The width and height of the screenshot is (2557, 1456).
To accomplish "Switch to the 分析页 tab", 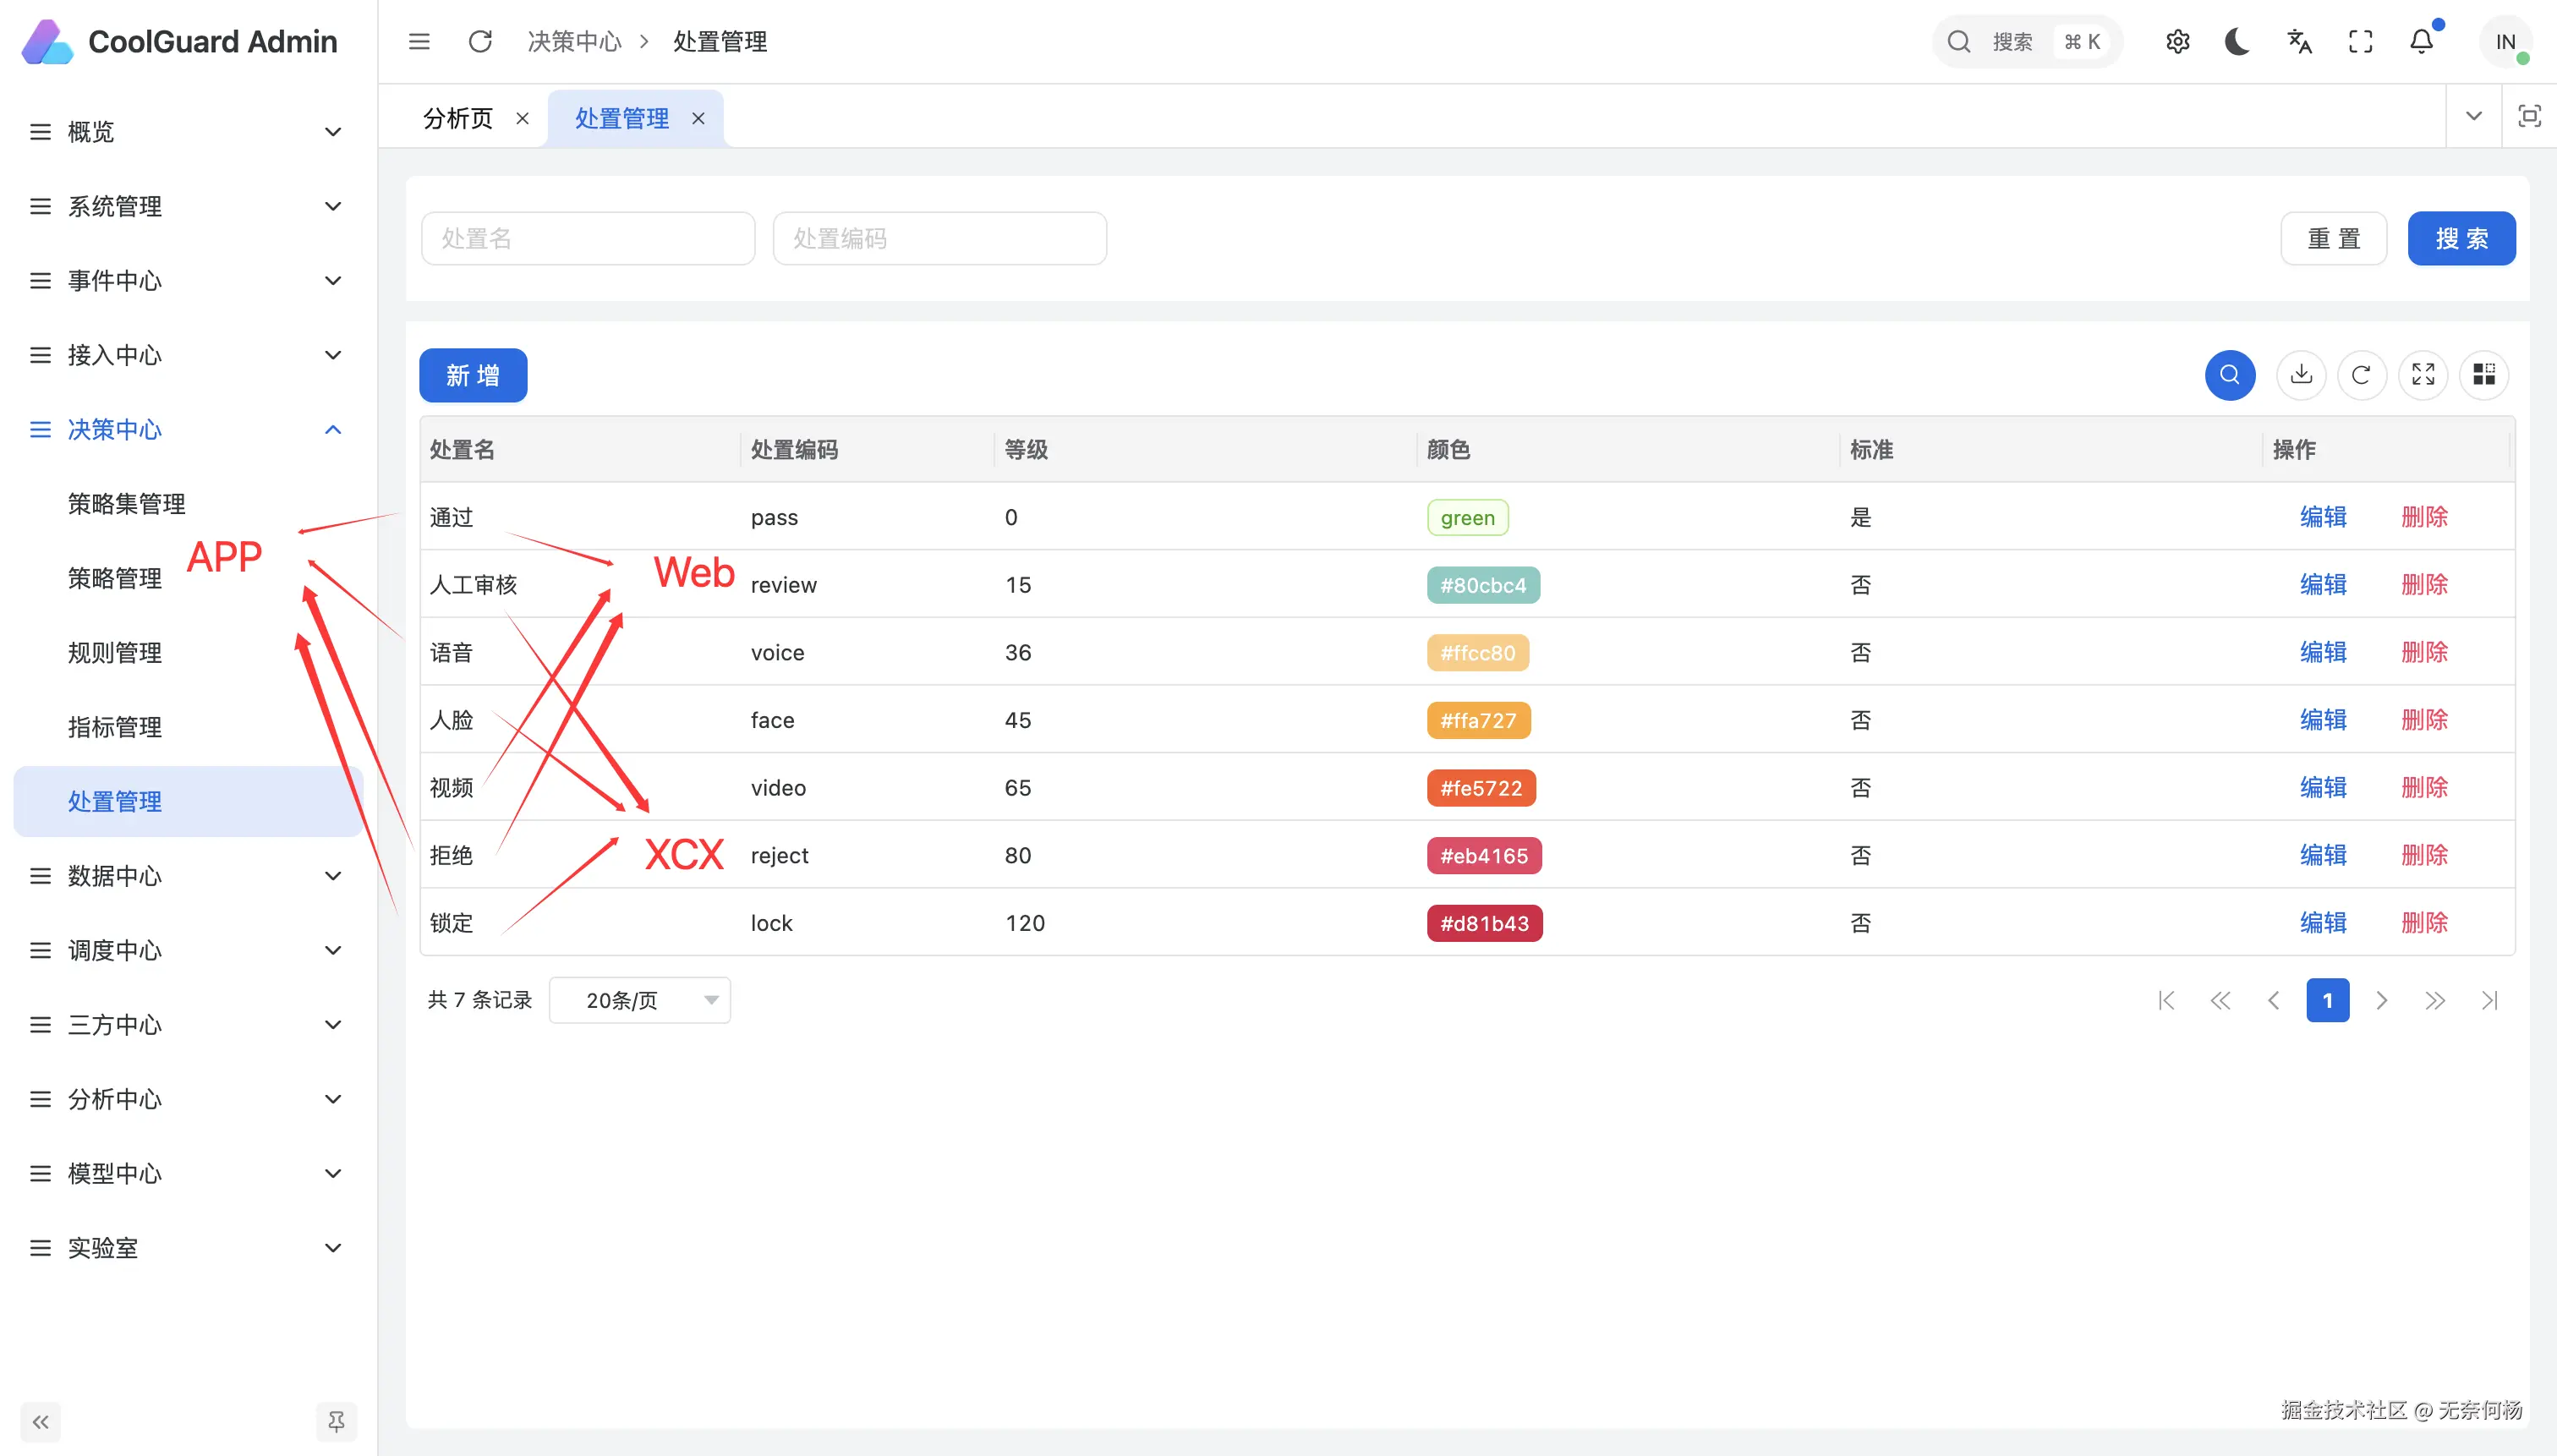I will [x=458, y=118].
